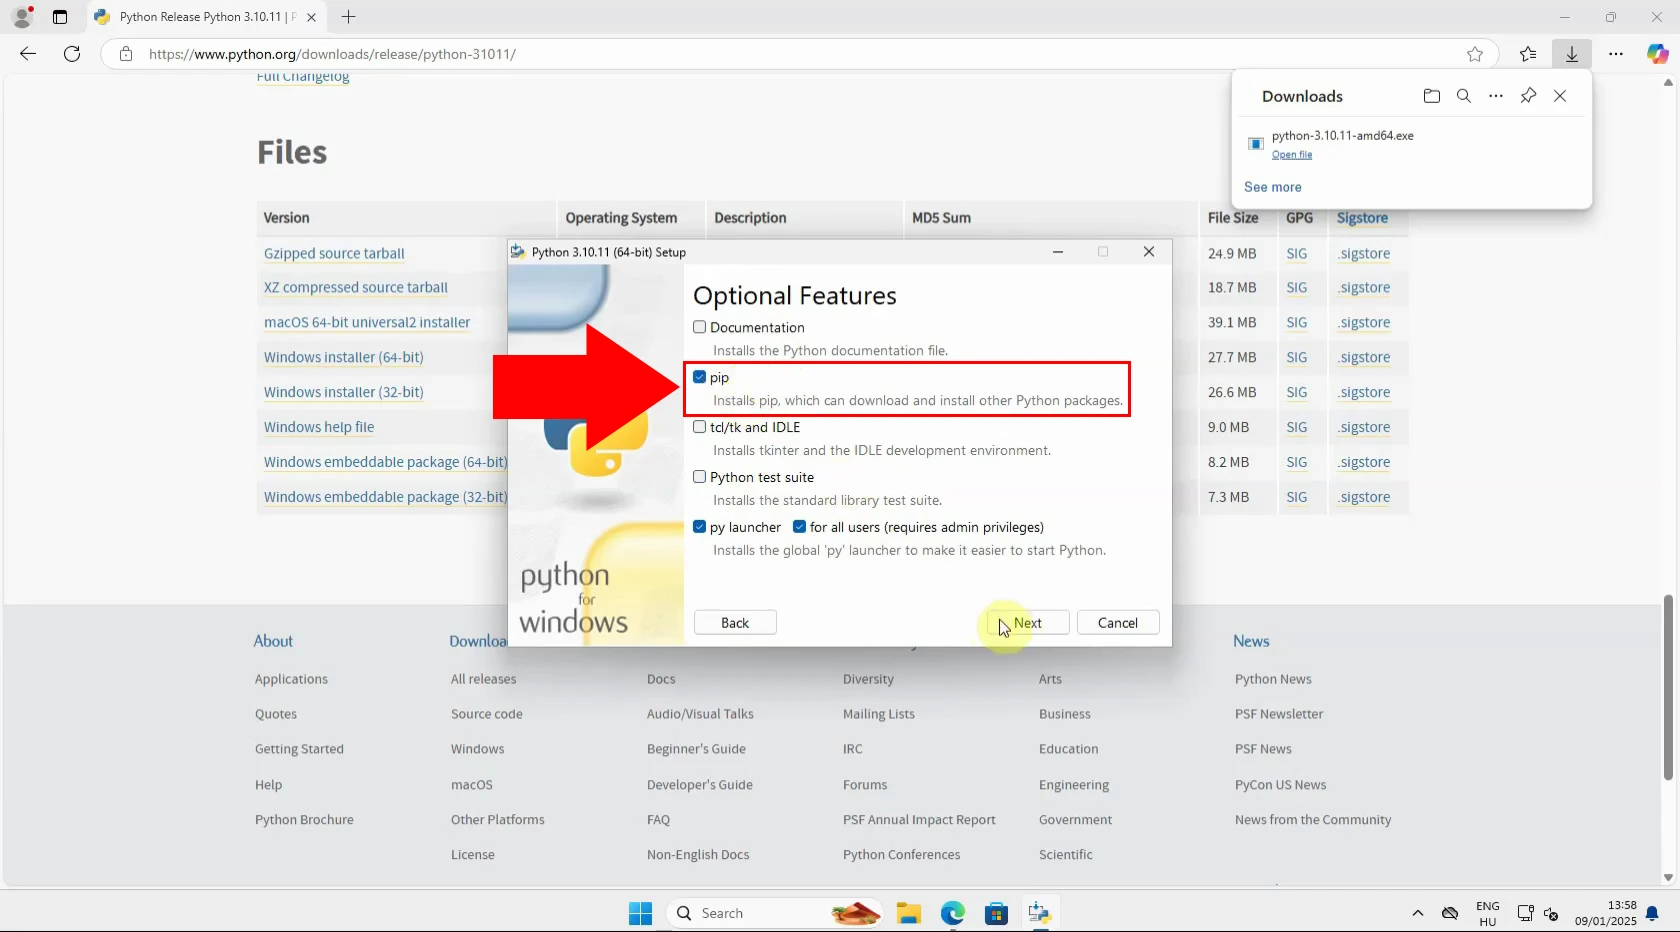Download Windows installer (32-bit)

click(344, 393)
